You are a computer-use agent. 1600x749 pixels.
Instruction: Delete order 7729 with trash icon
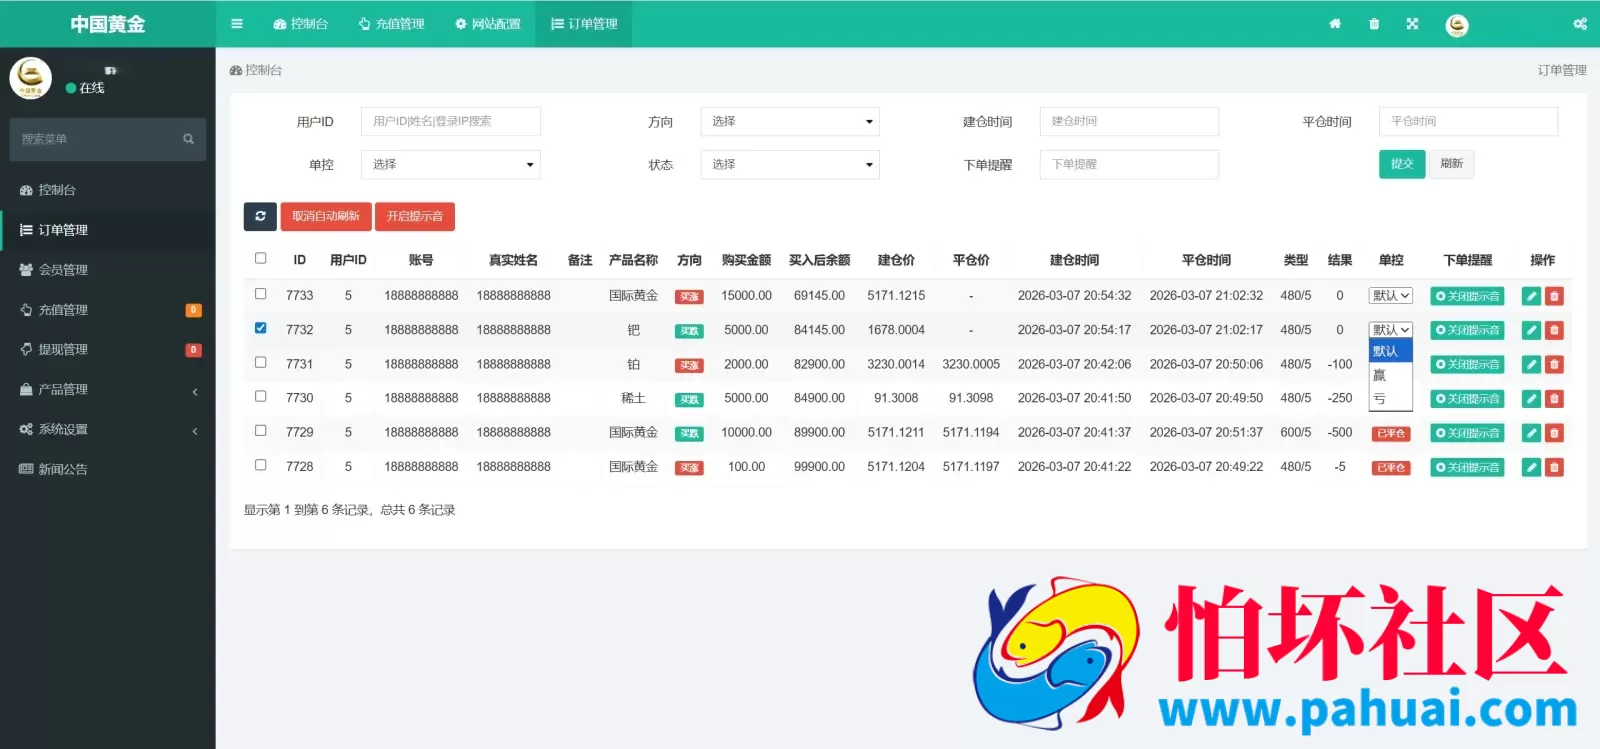pos(1554,433)
